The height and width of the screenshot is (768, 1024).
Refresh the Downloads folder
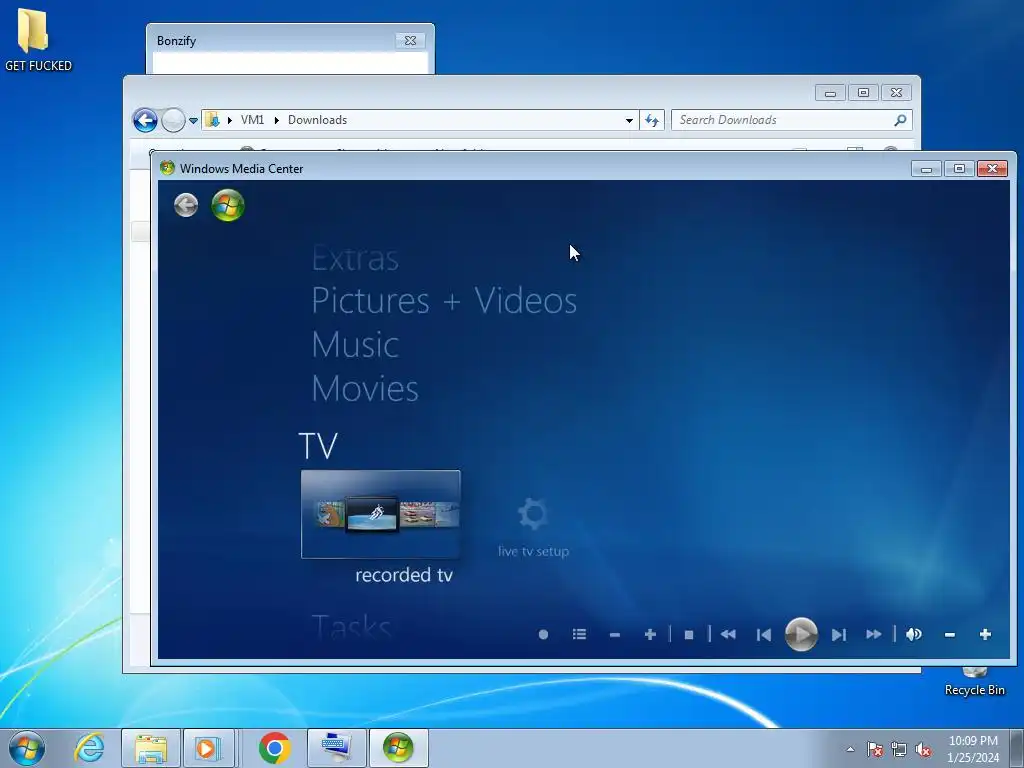[652, 120]
